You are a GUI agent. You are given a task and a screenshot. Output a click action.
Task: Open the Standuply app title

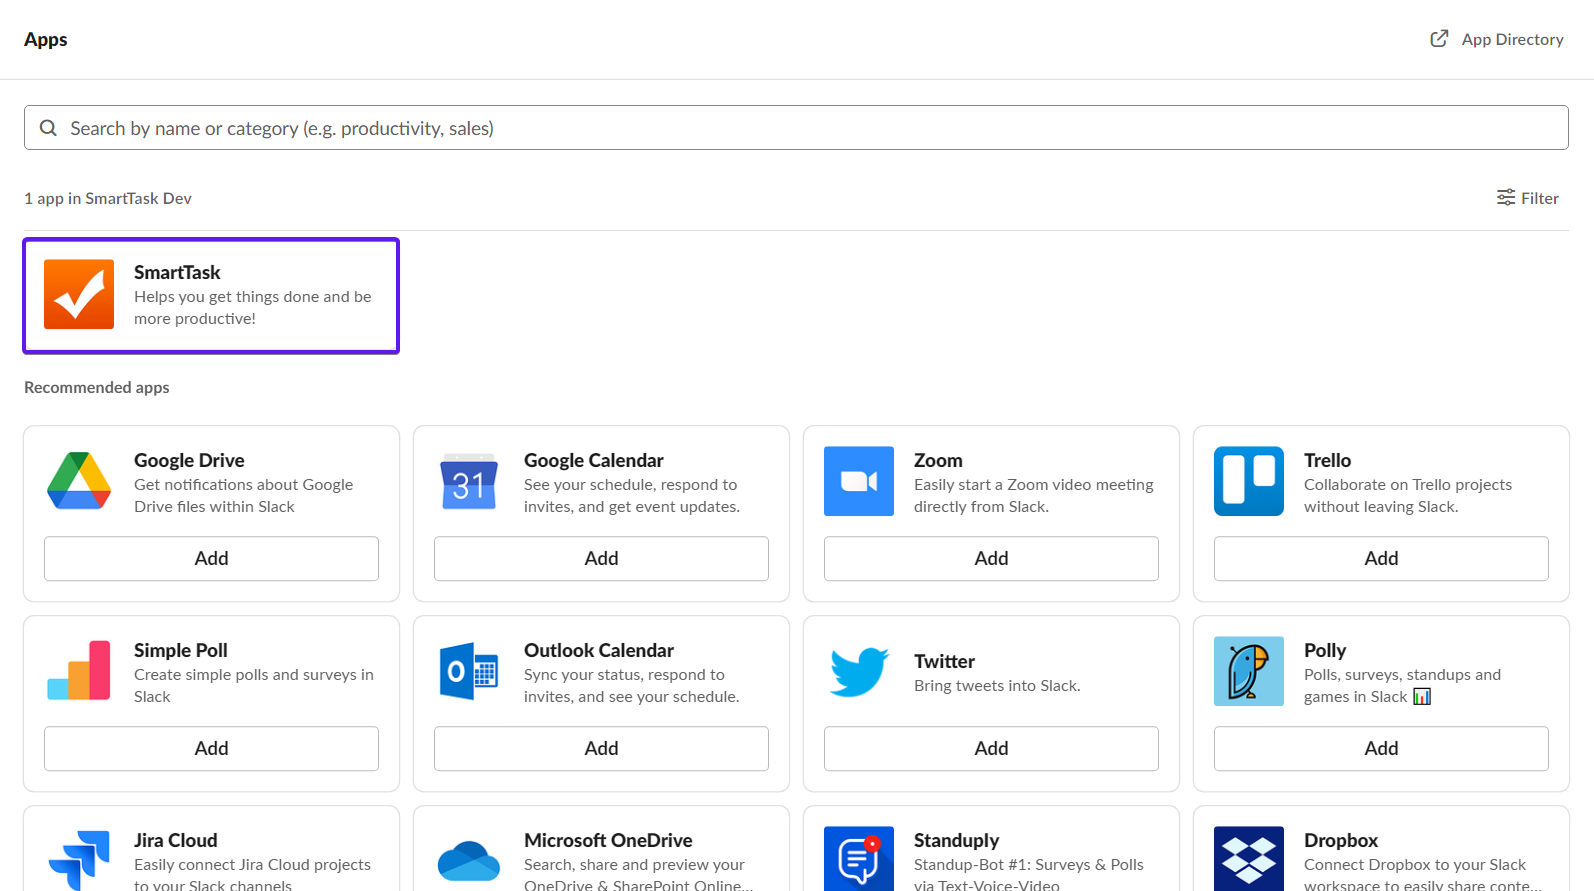pyautogui.click(x=956, y=840)
